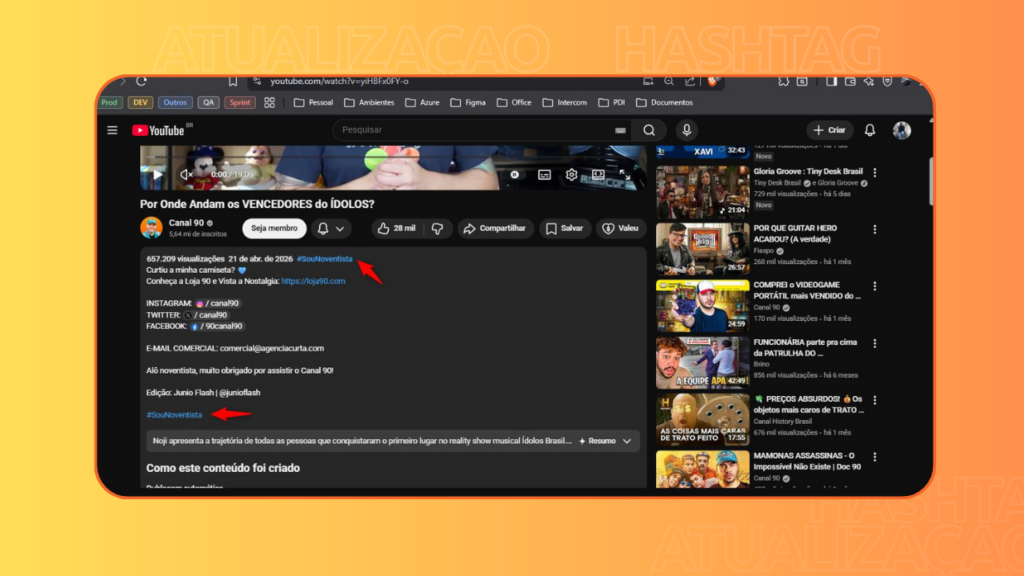Image resolution: width=1024 pixels, height=576 pixels.
Task: Open the Leo AI sparkle icon
Action: [x=869, y=82]
